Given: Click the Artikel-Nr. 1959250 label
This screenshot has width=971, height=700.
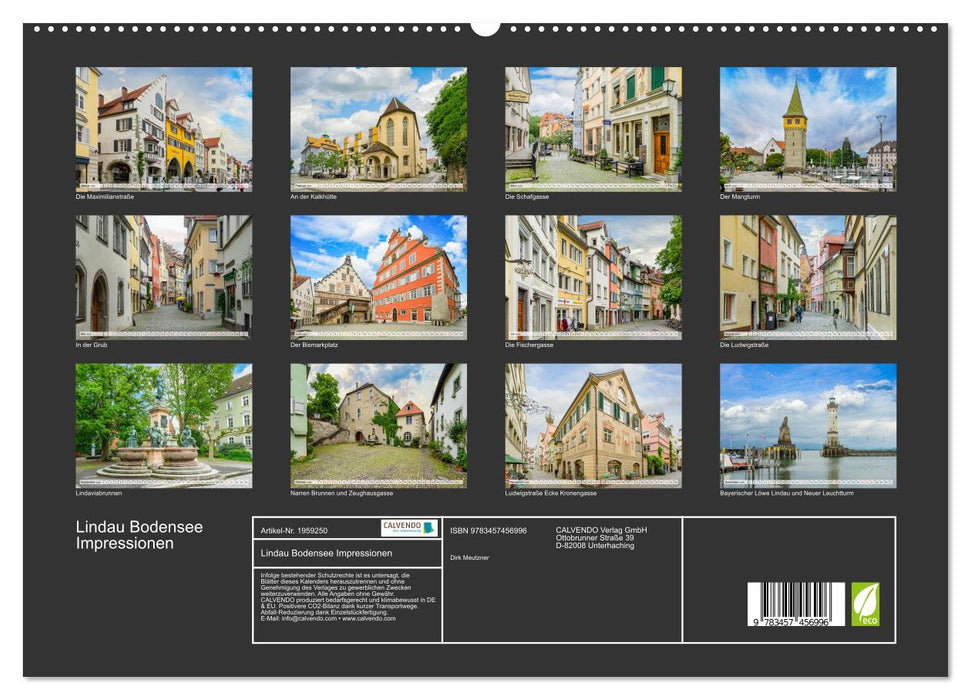Looking at the screenshot, I should [x=294, y=530].
